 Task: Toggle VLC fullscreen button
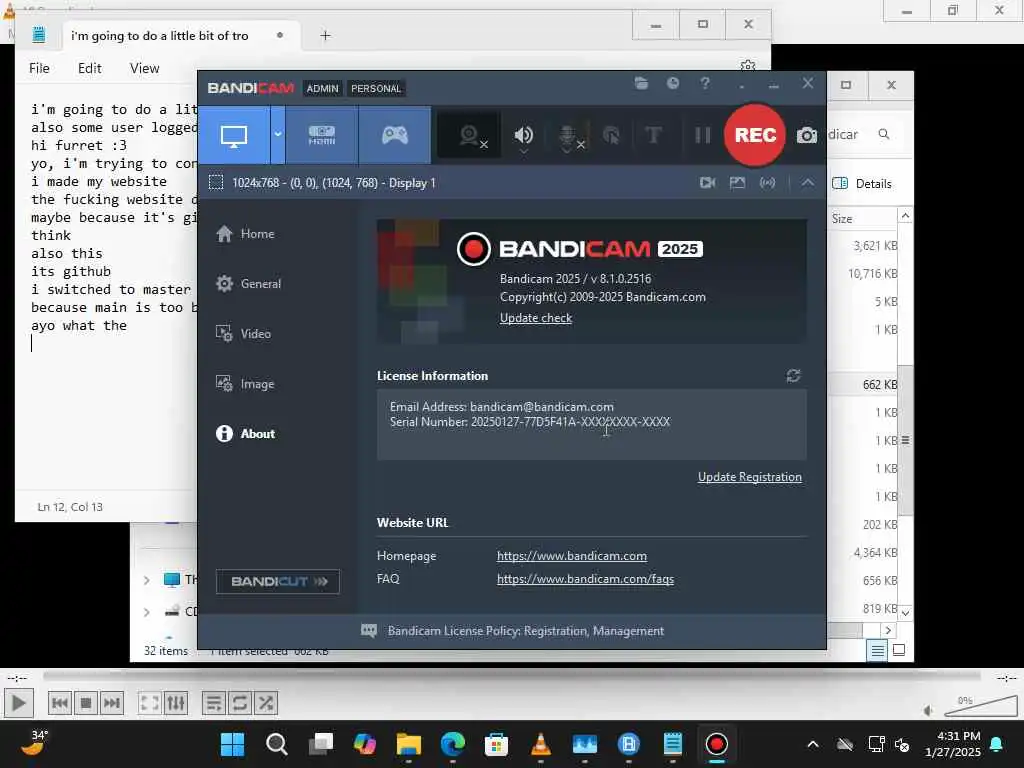coord(150,703)
